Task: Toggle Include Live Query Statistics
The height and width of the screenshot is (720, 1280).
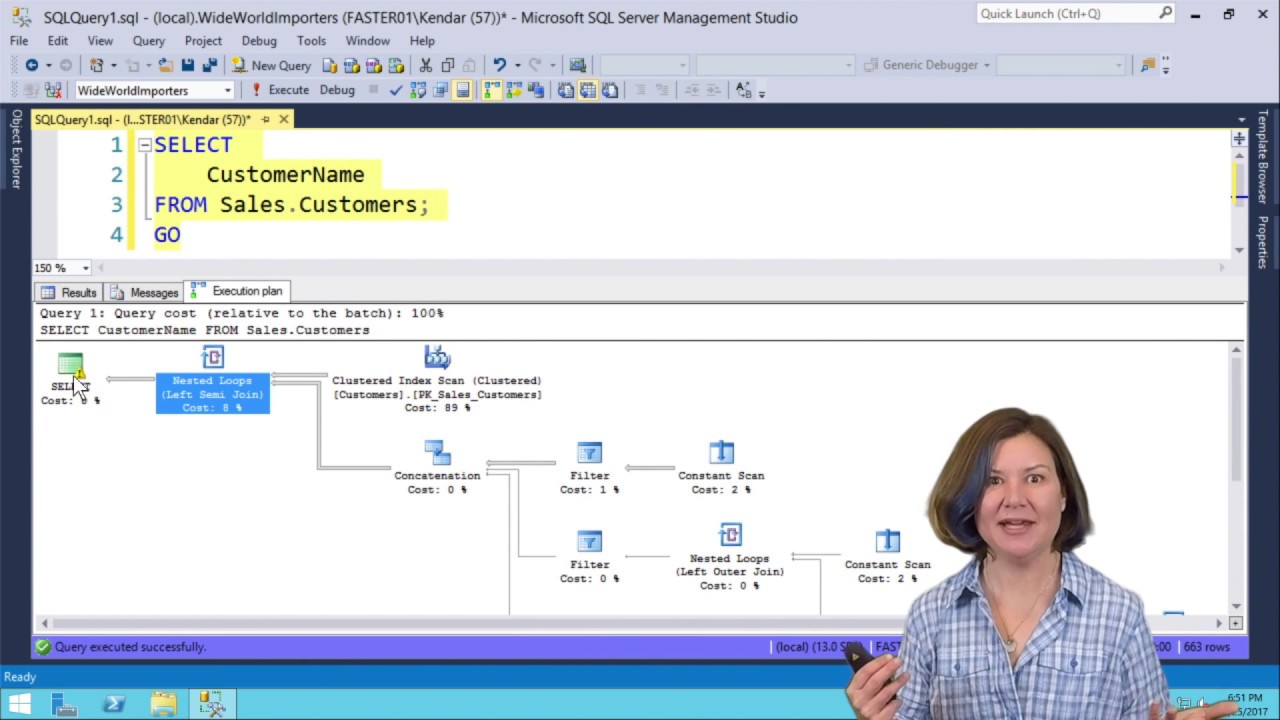Action: point(514,90)
